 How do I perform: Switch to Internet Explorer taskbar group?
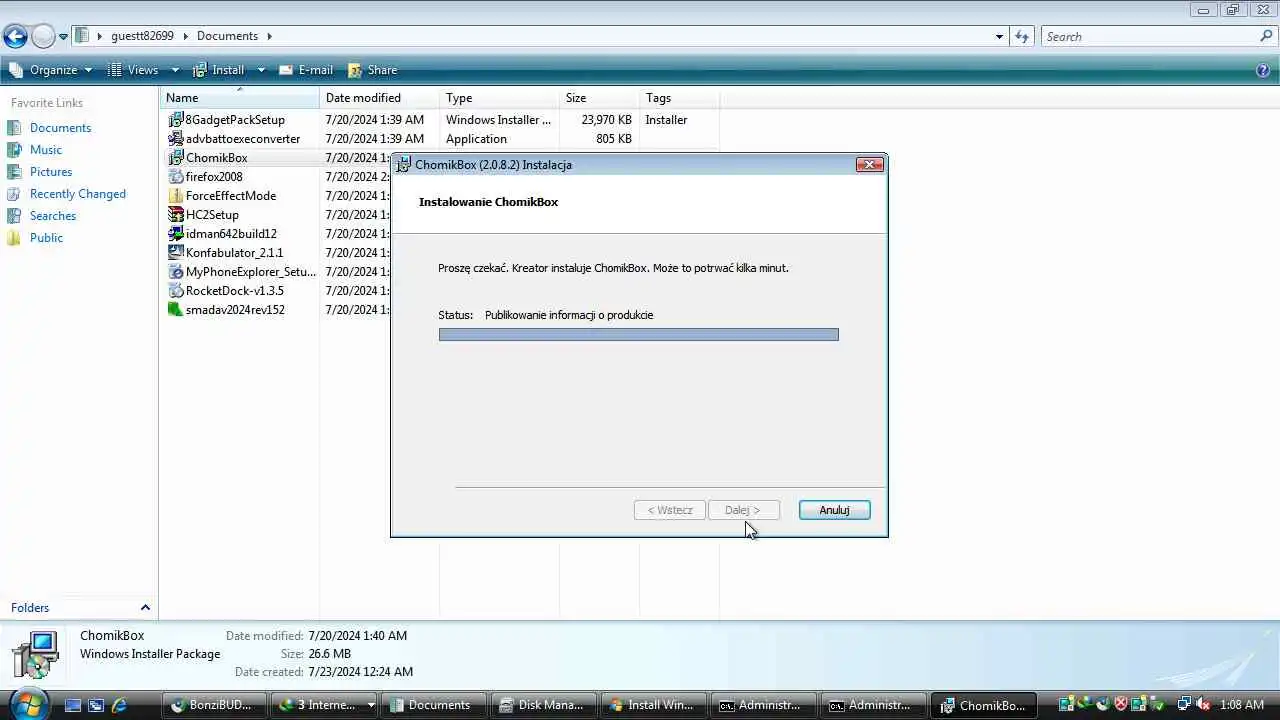[325, 705]
